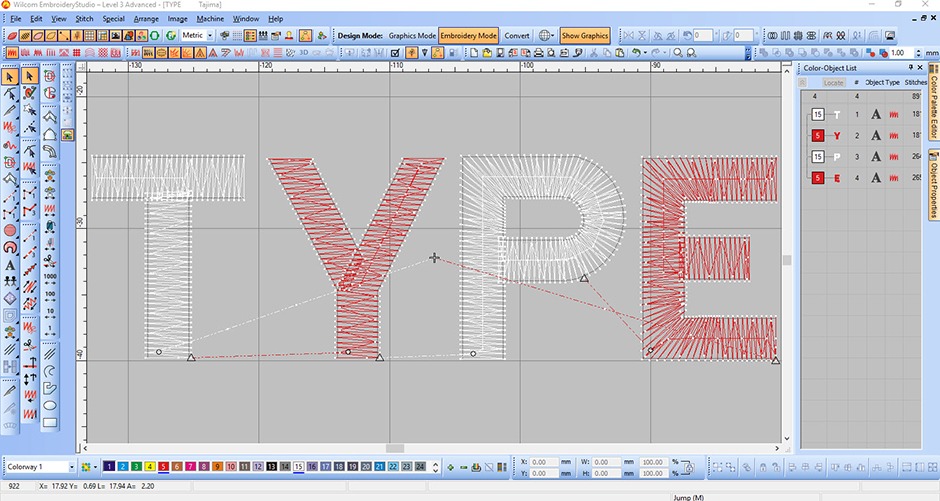Click the Convert button

[x=517, y=35]
